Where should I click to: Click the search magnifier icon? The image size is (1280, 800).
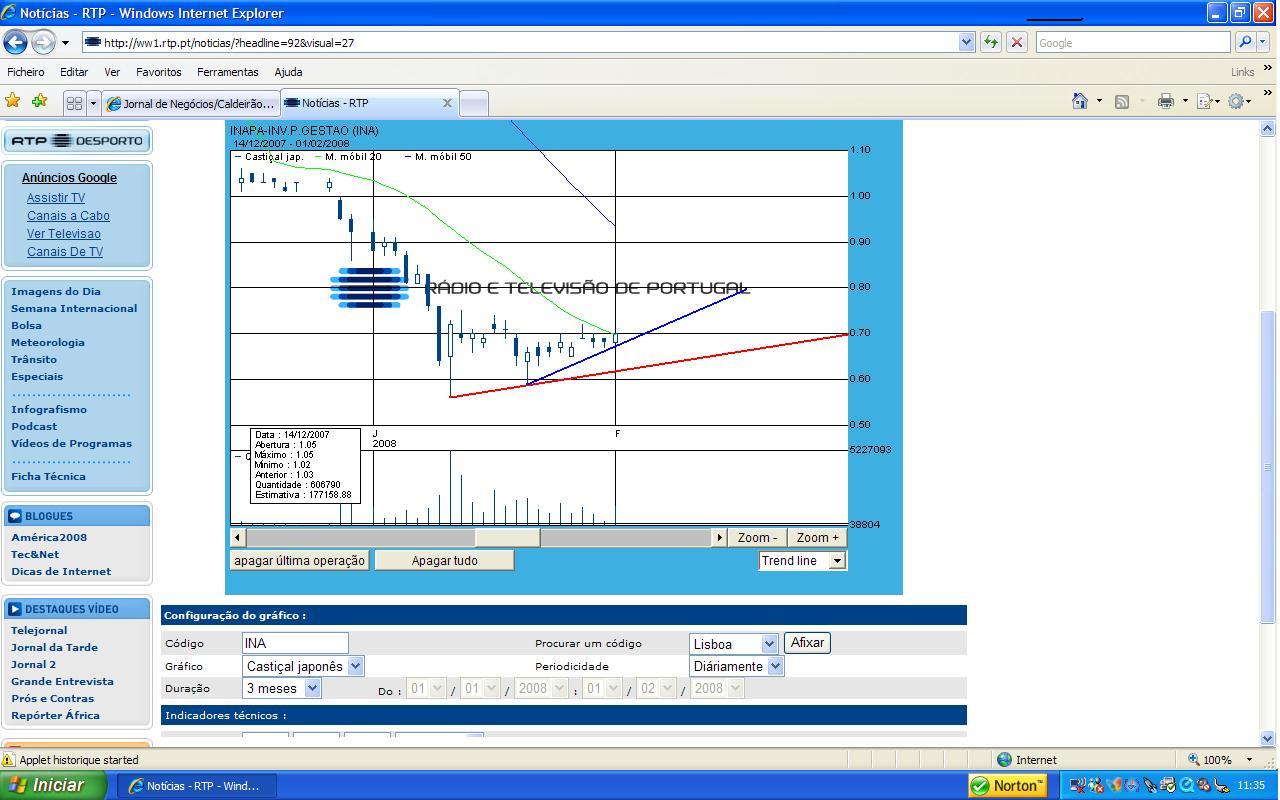[x=1245, y=42]
